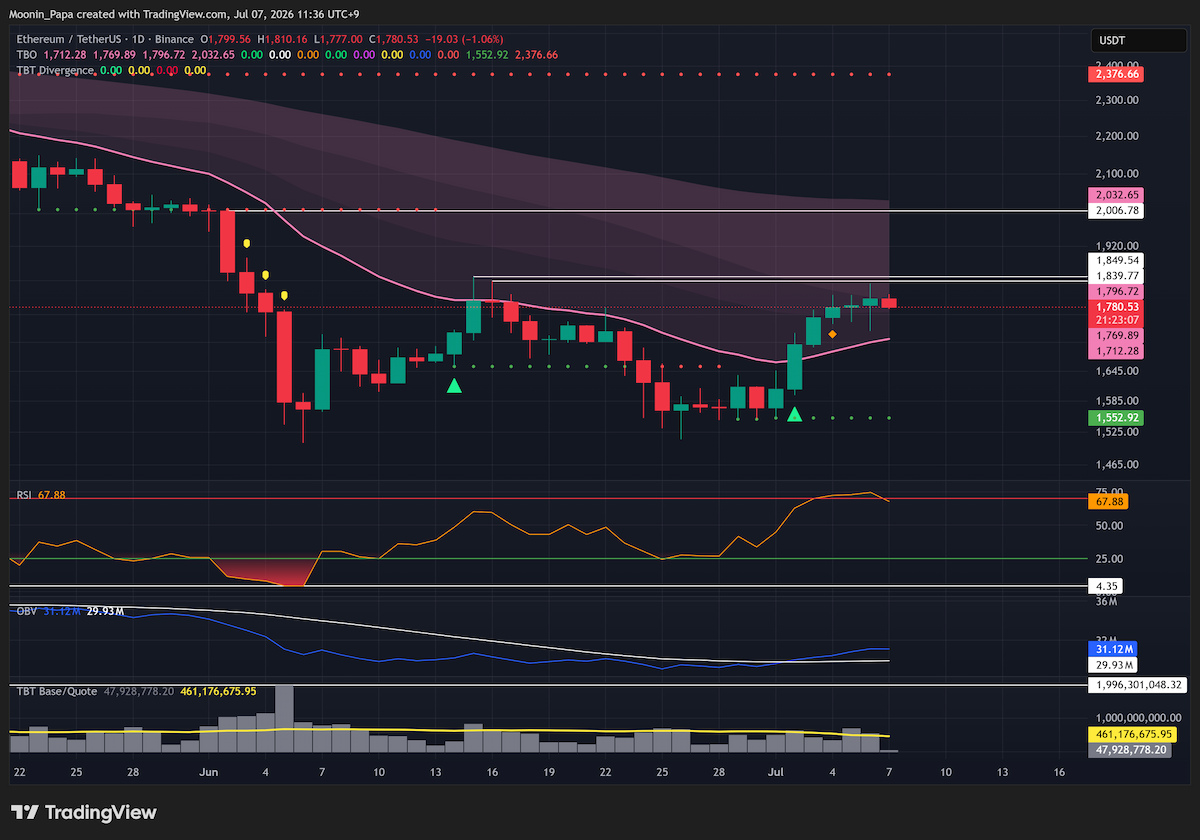1200x840 pixels.
Task: Click the current price label 1,780.53
Action: point(1117,307)
